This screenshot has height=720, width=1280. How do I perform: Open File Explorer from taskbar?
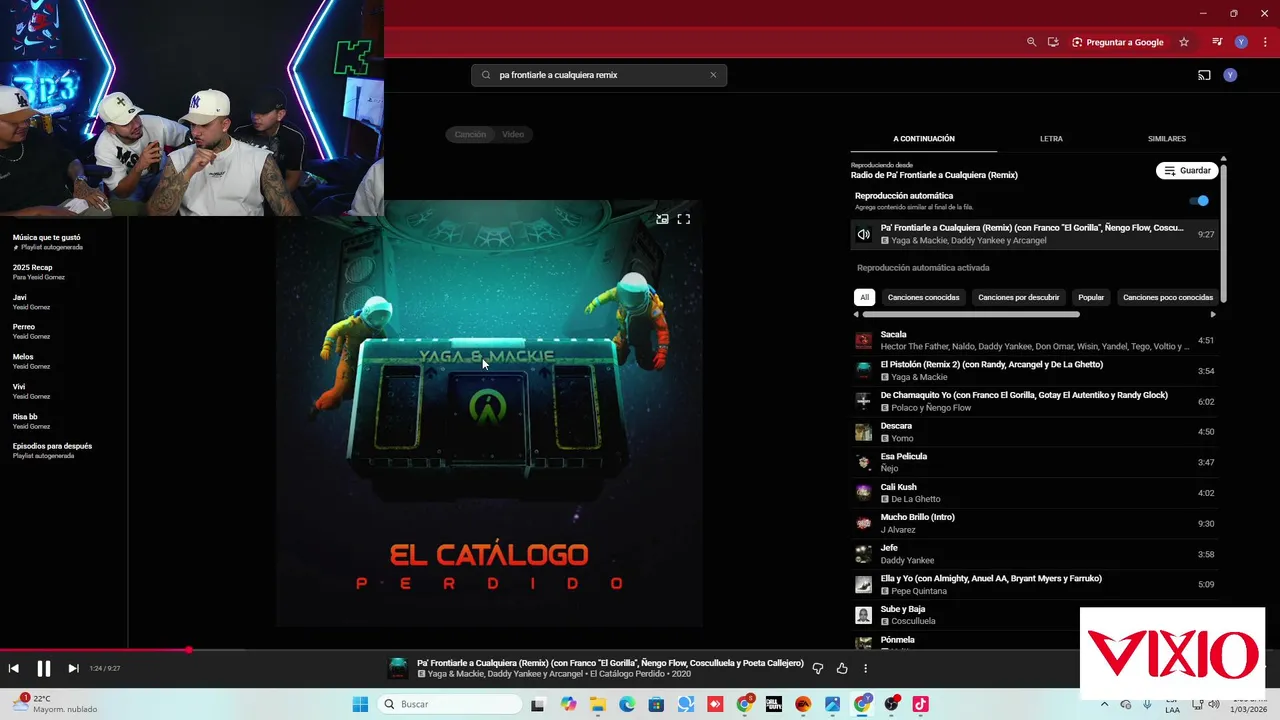[x=598, y=704]
